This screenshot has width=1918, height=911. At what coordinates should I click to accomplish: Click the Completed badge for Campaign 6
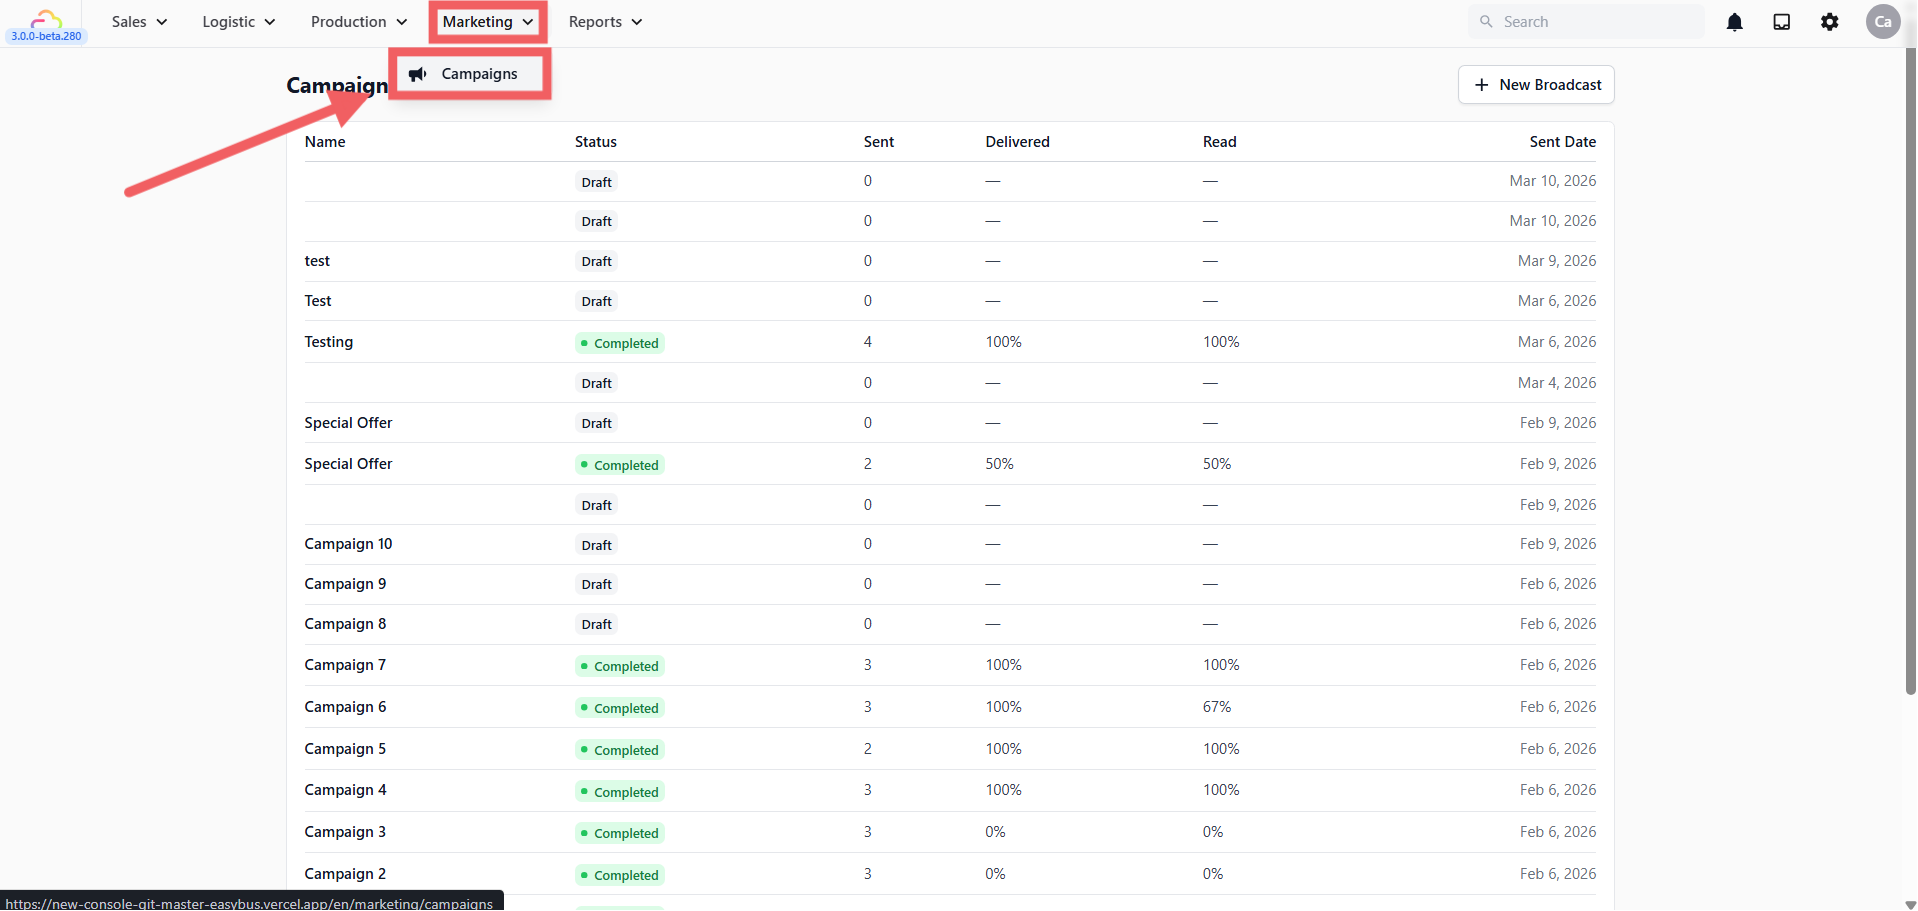[x=620, y=708]
